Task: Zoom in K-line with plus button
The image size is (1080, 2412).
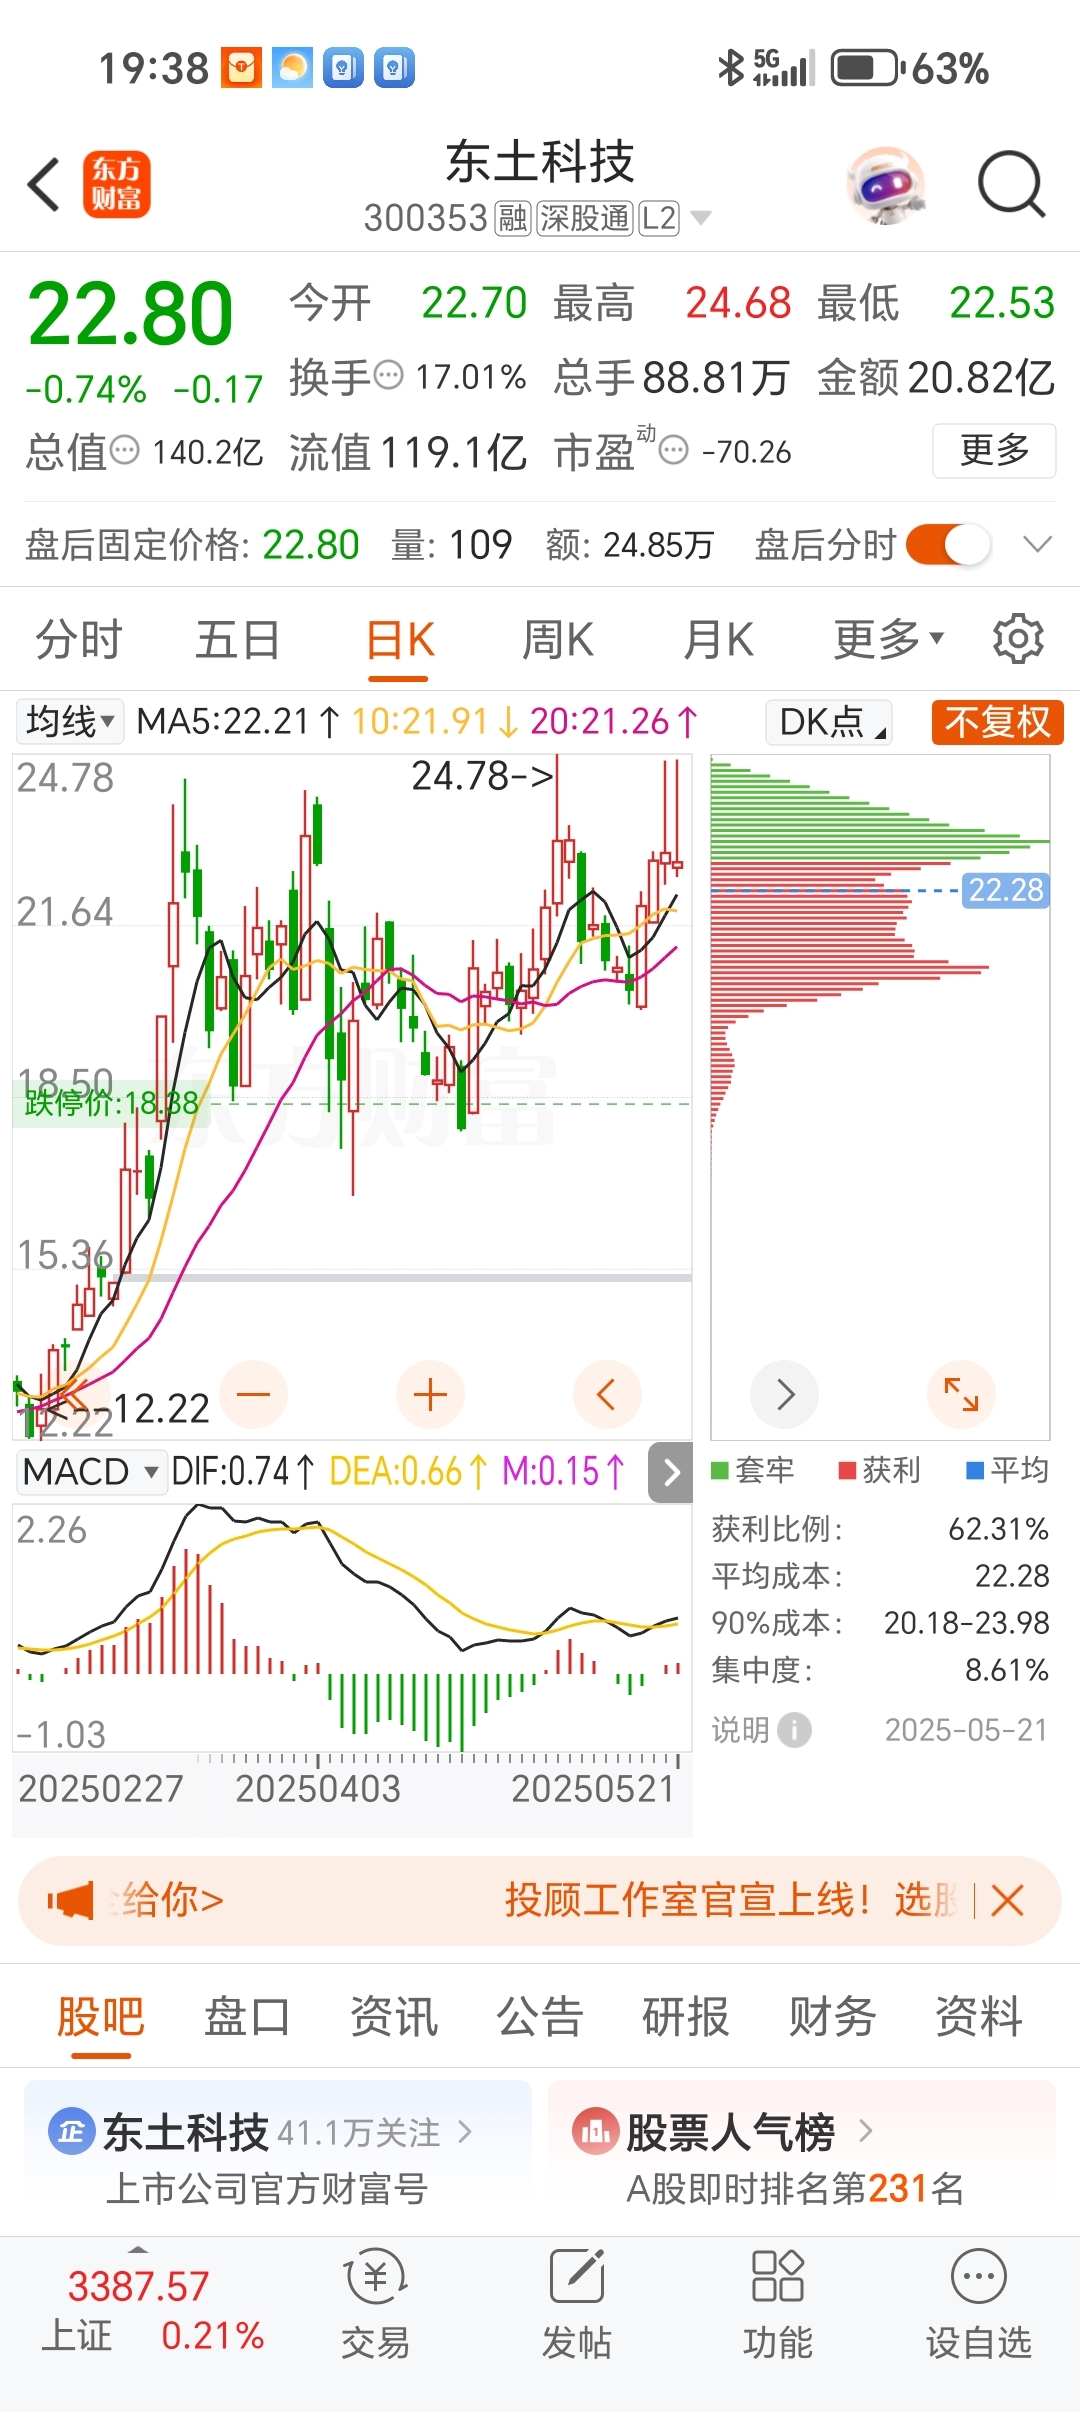Action: (x=430, y=1394)
